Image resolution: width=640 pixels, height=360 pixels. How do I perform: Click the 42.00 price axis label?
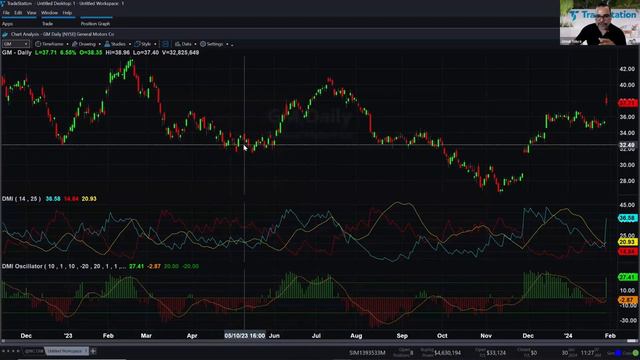tap(627, 69)
